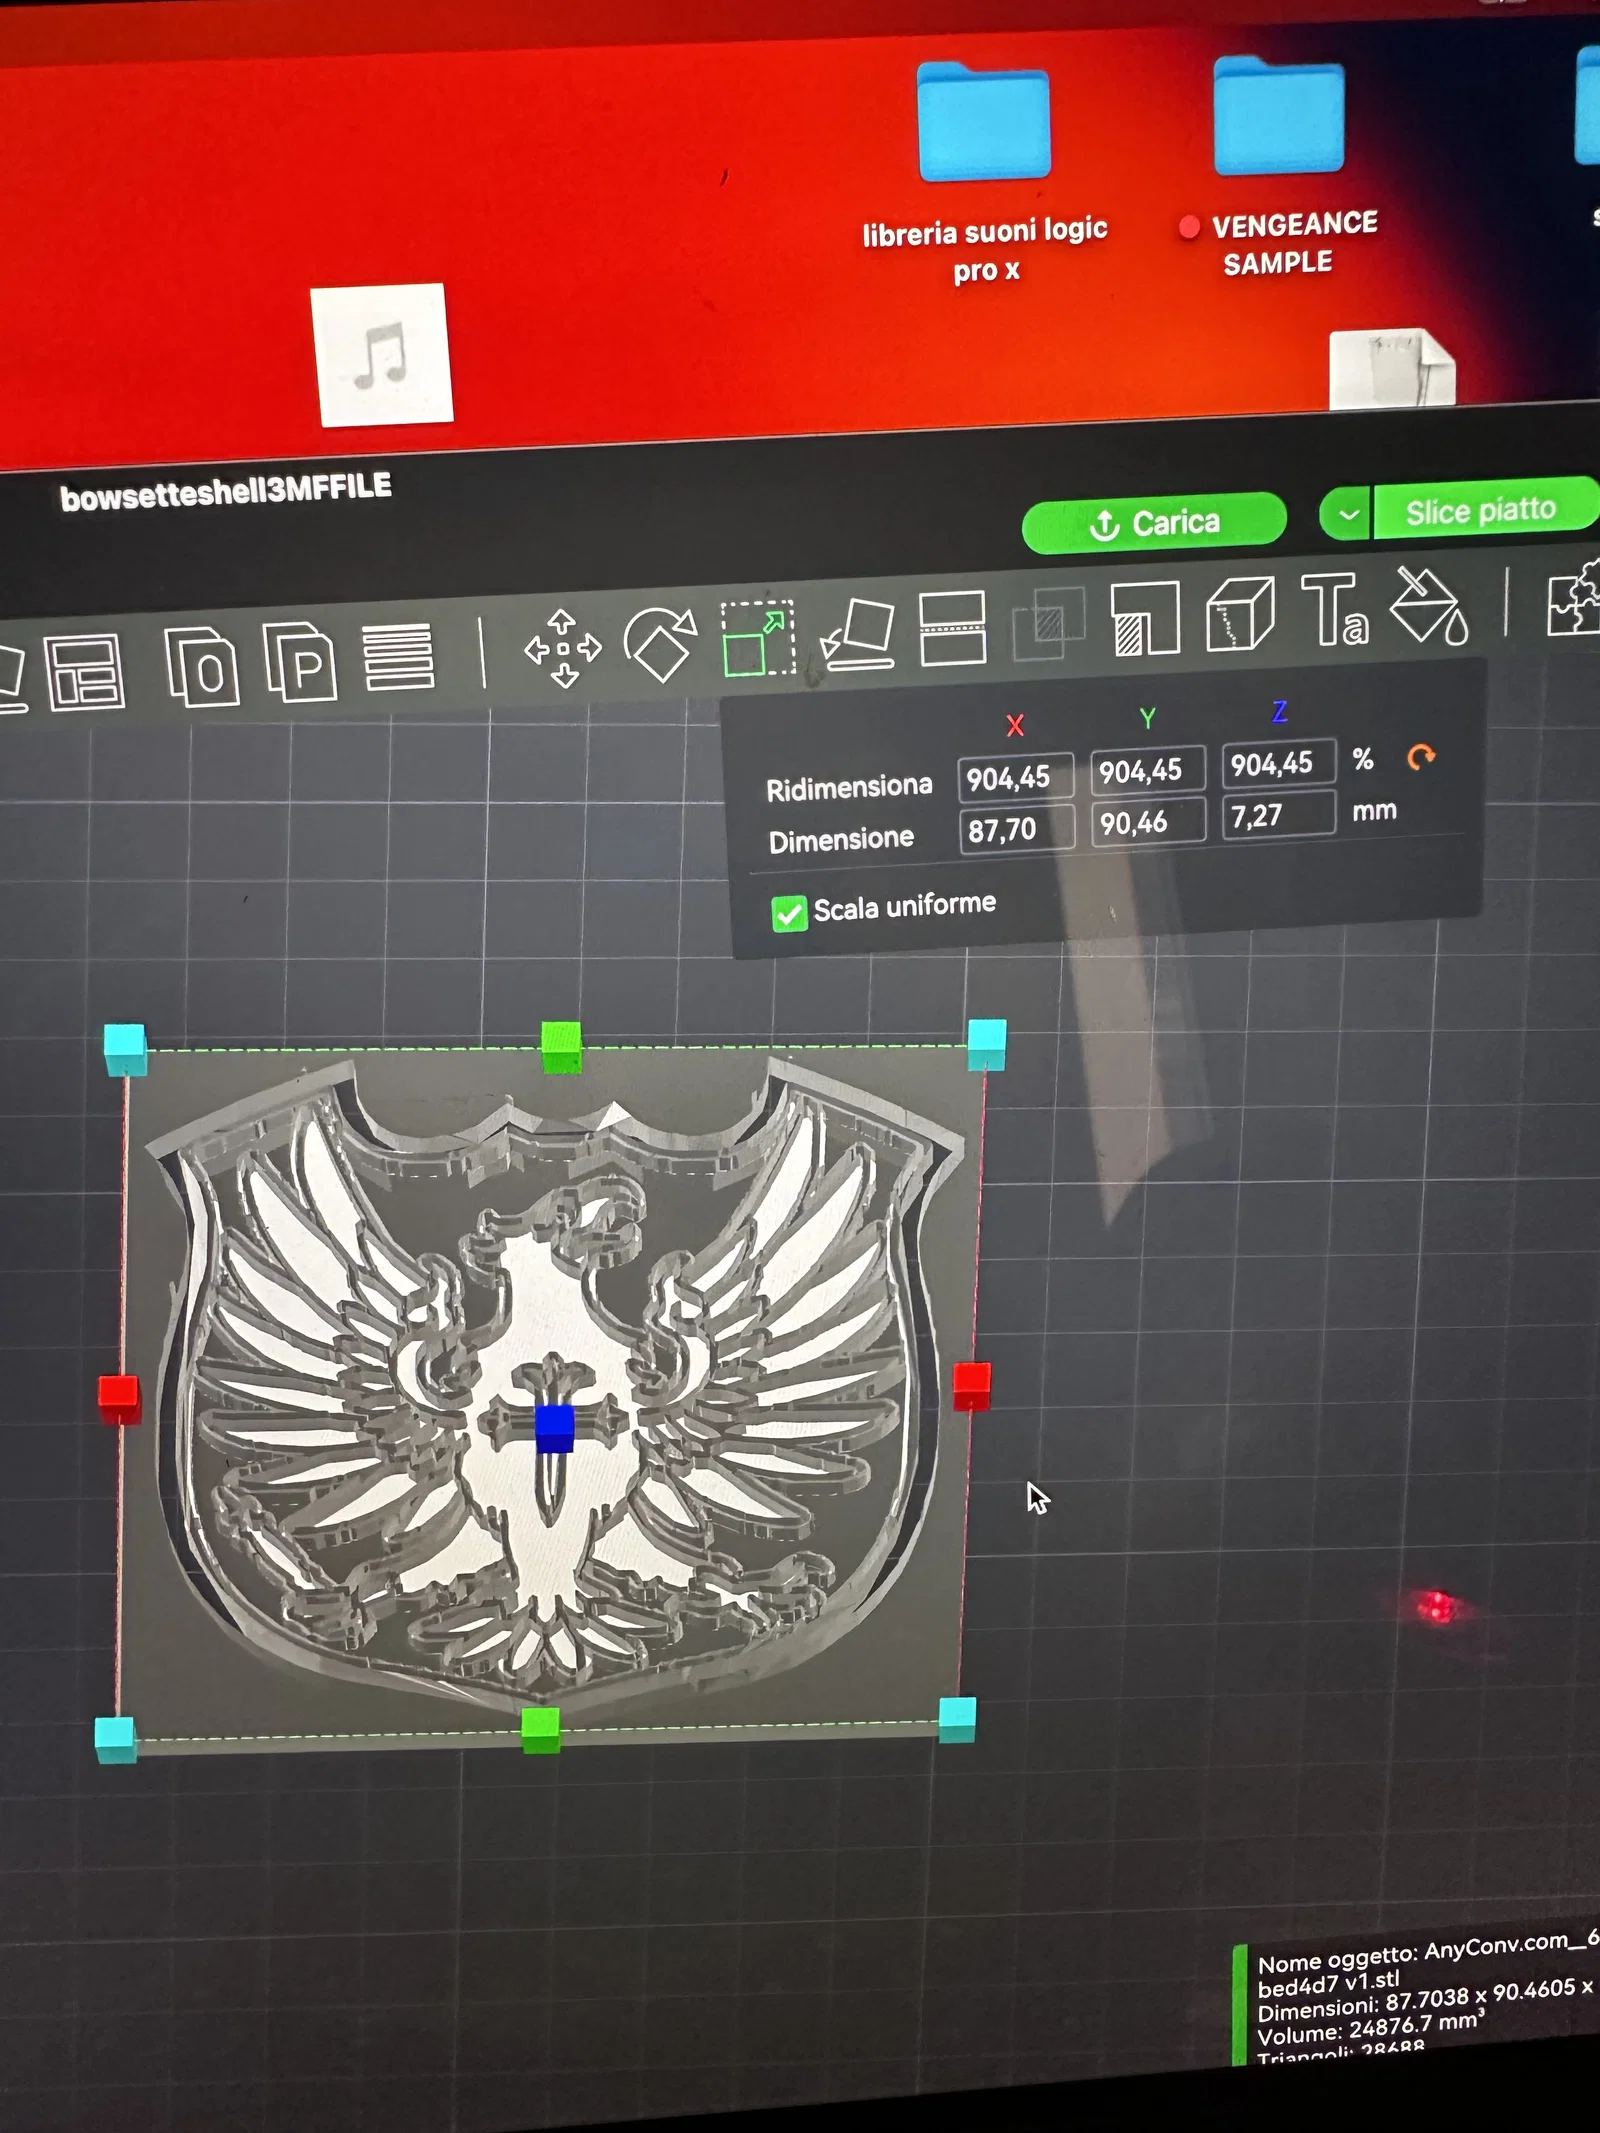Select the Support painting tool
The width and height of the screenshot is (1600, 2133).
1146,619
